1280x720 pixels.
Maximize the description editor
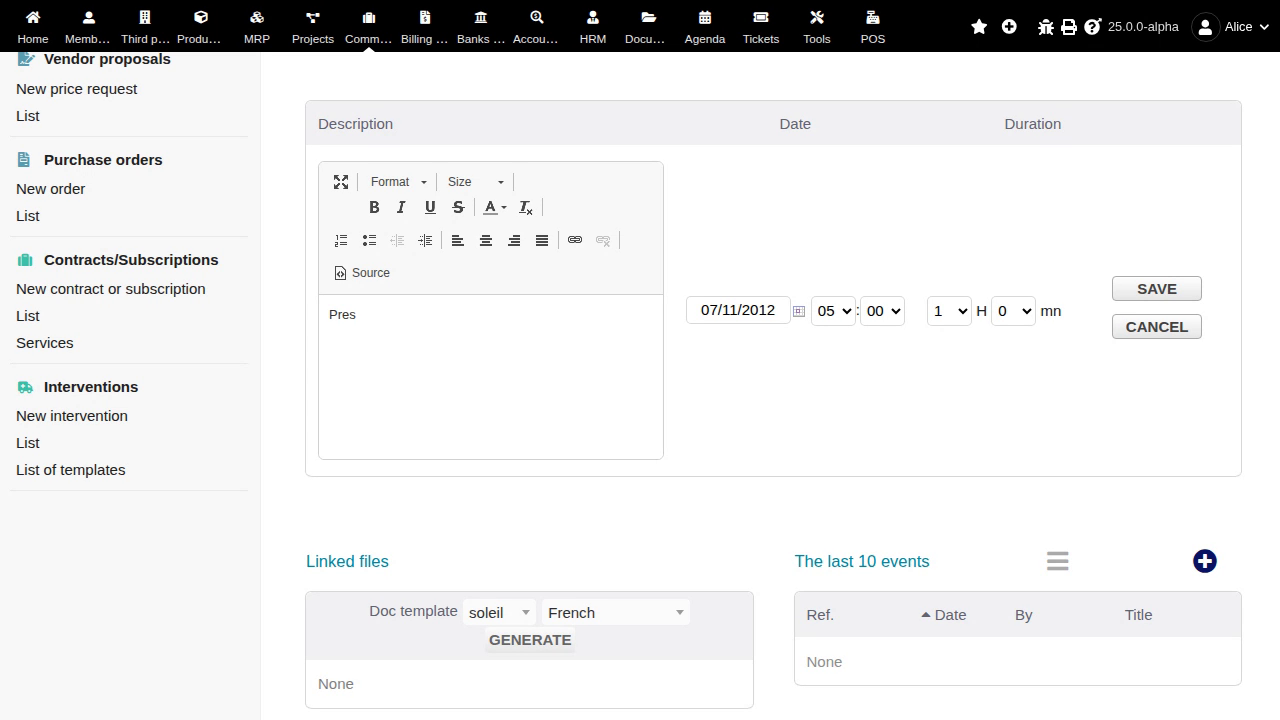pos(341,181)
